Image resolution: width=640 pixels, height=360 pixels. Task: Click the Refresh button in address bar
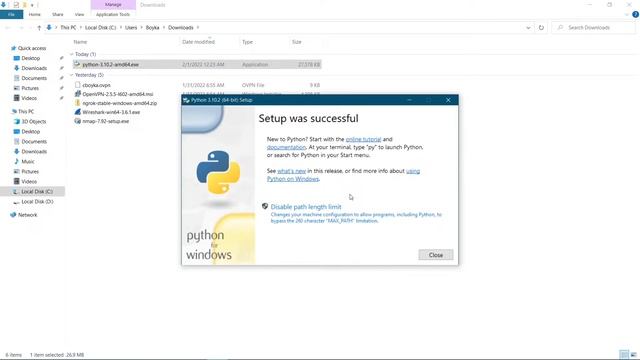pyautogui.click(x=541, y=28)
